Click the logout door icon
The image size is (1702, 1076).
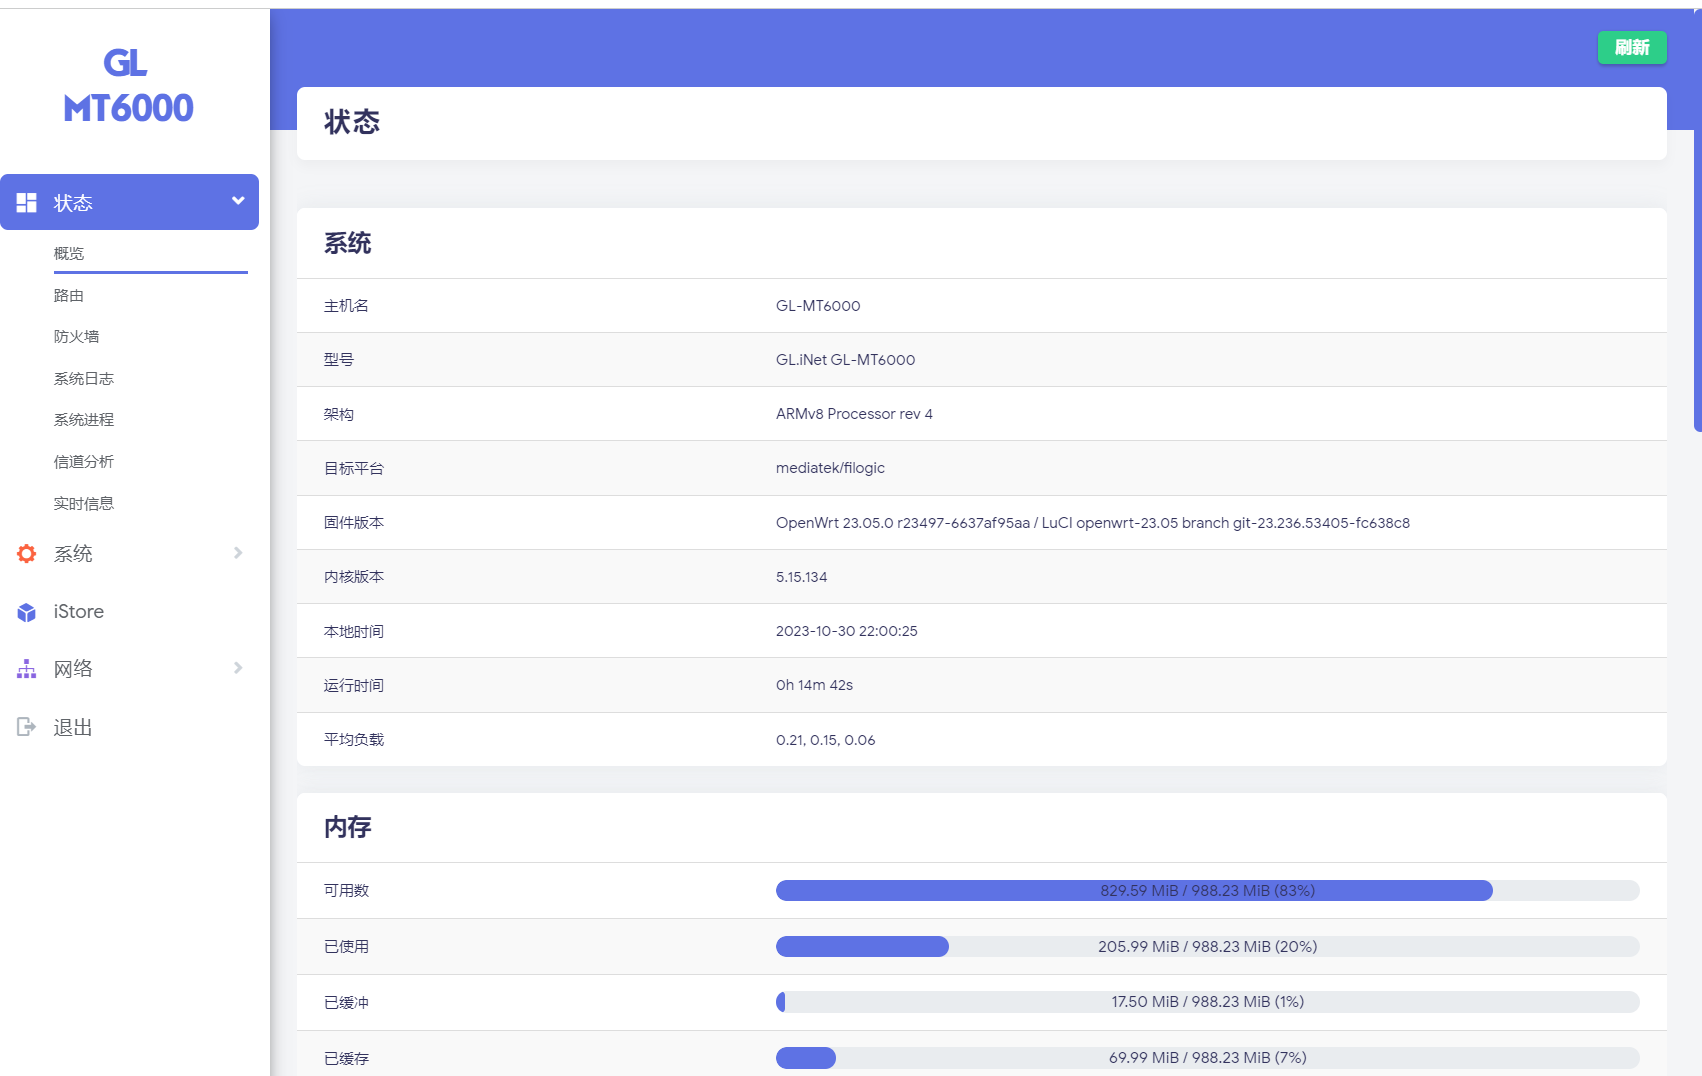27,727
